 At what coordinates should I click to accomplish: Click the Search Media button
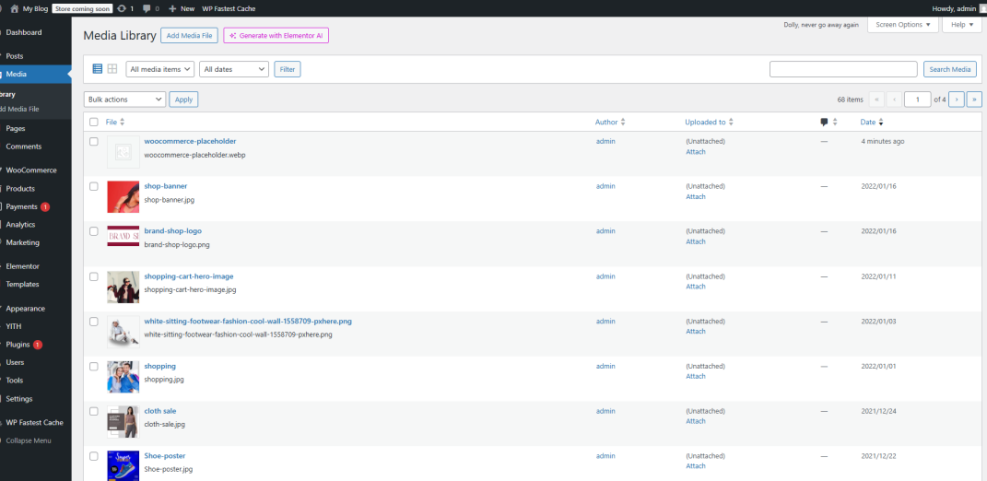click(950, 69)
